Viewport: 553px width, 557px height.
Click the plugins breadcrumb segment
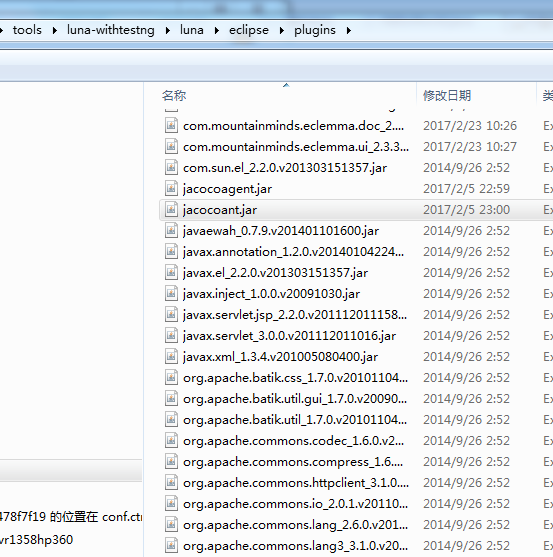(x=315, y=30)
